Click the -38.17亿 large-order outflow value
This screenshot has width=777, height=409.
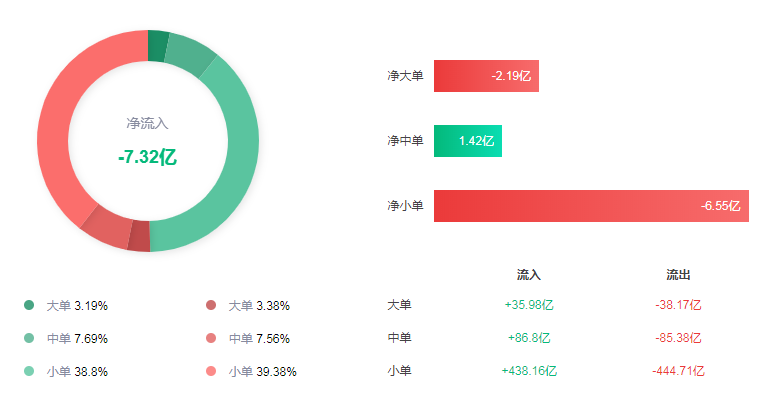tap(679, 305)
